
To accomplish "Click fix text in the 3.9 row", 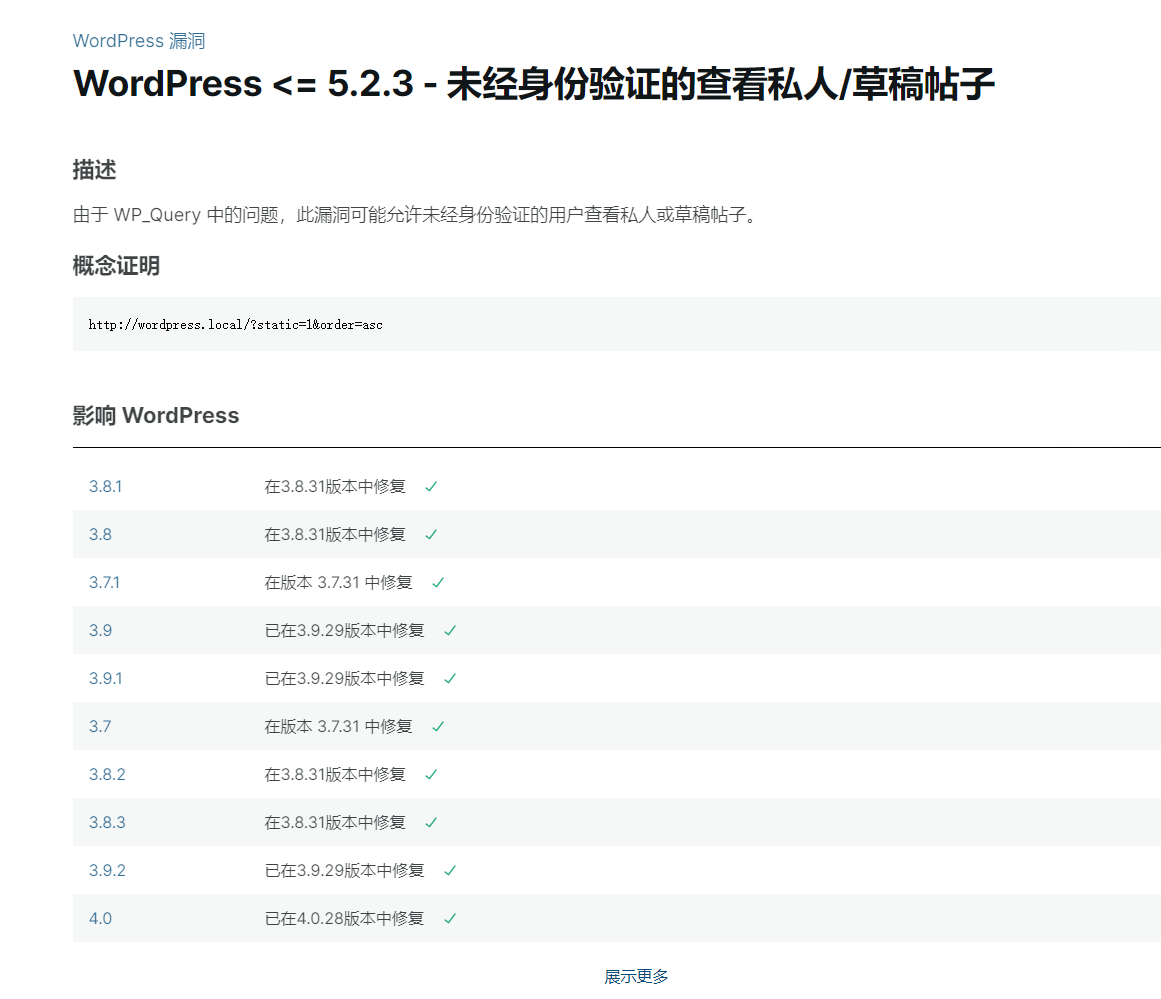I will tap(344, 630).
